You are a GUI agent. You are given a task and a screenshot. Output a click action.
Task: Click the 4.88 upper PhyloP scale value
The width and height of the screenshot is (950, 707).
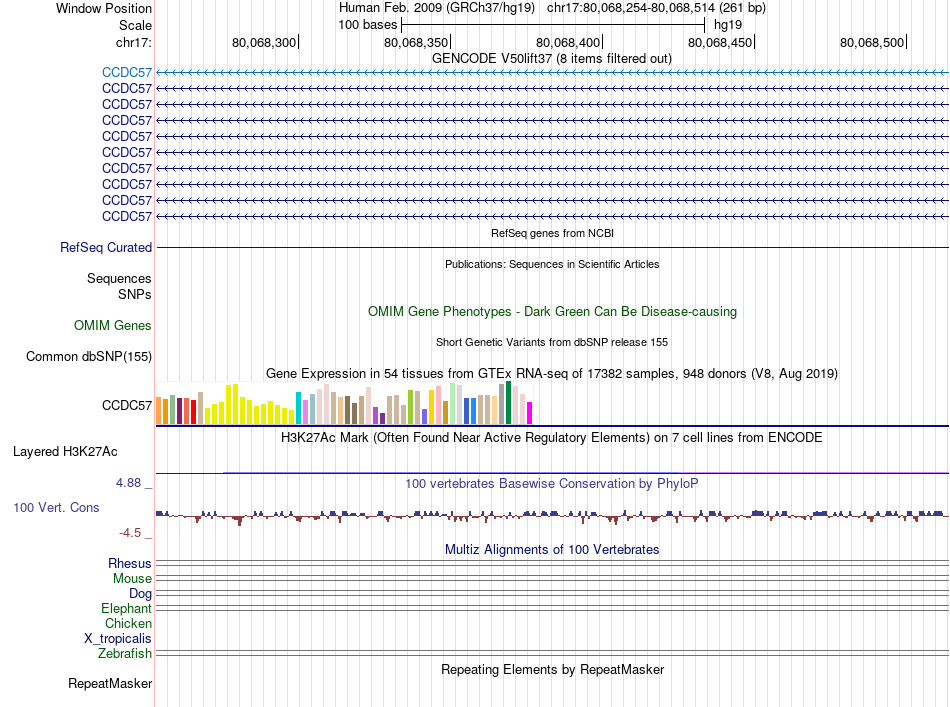pyautogui.click(x=128, y=483)
